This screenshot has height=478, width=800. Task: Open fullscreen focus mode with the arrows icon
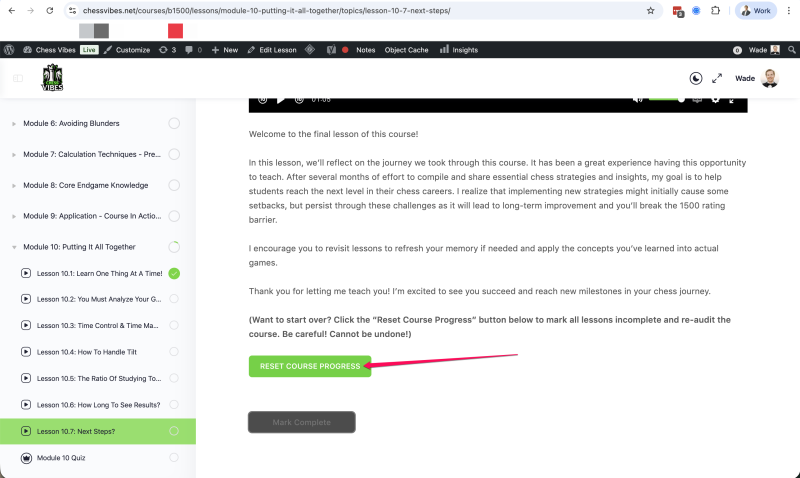[x=717, y=78]
